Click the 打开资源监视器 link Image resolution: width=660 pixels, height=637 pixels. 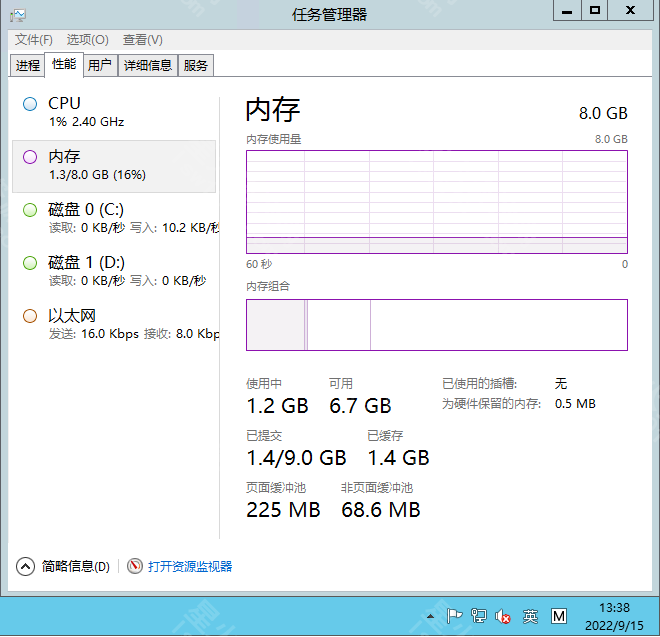point(189,566)
